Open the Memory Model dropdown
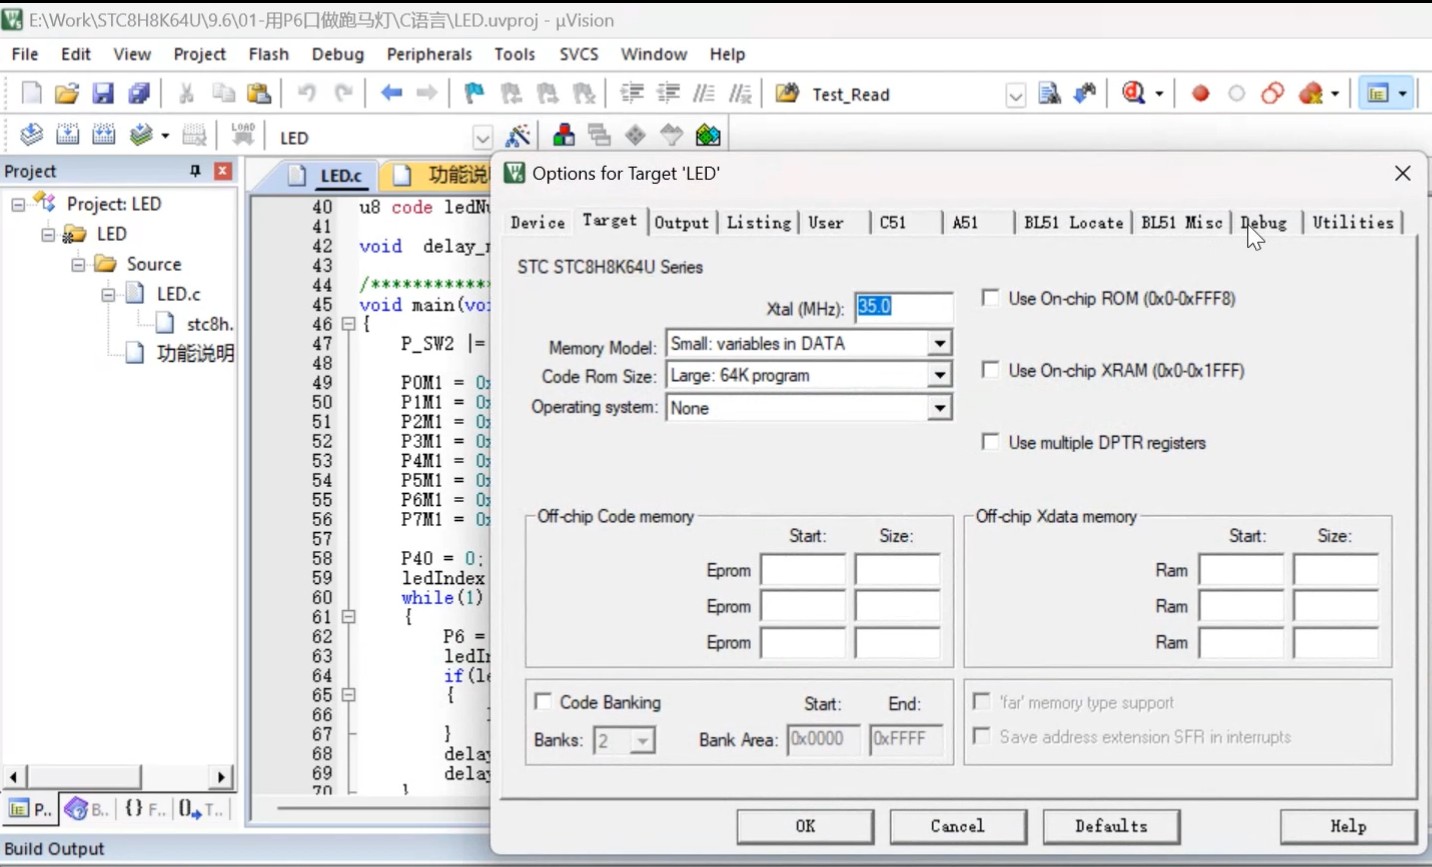 click(939, 344)
